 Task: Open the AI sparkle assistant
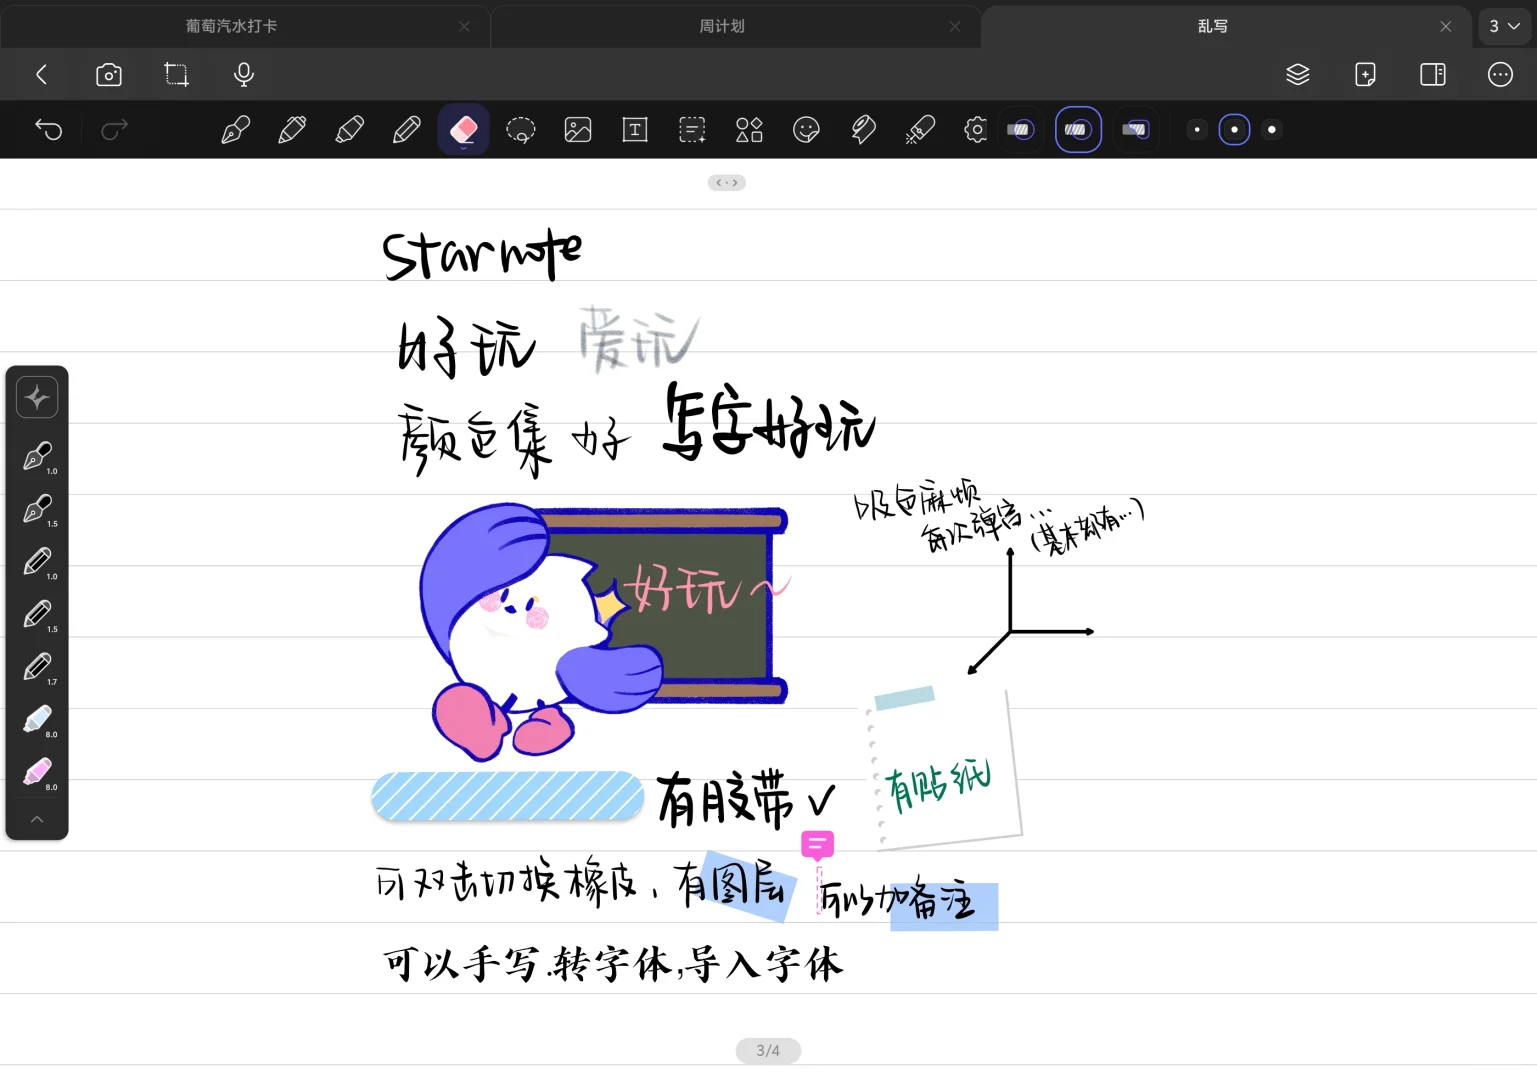tap(37, 397)
